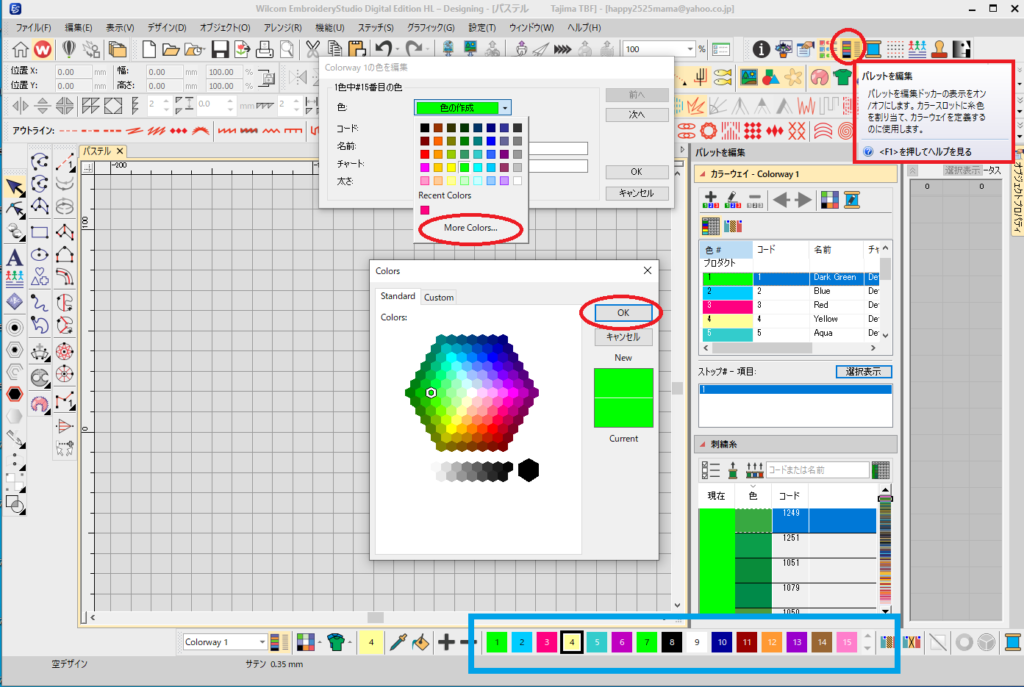The image size is (1024, 687).
Task: Open the undo history dropdown arrow
Action: (396, 49)
